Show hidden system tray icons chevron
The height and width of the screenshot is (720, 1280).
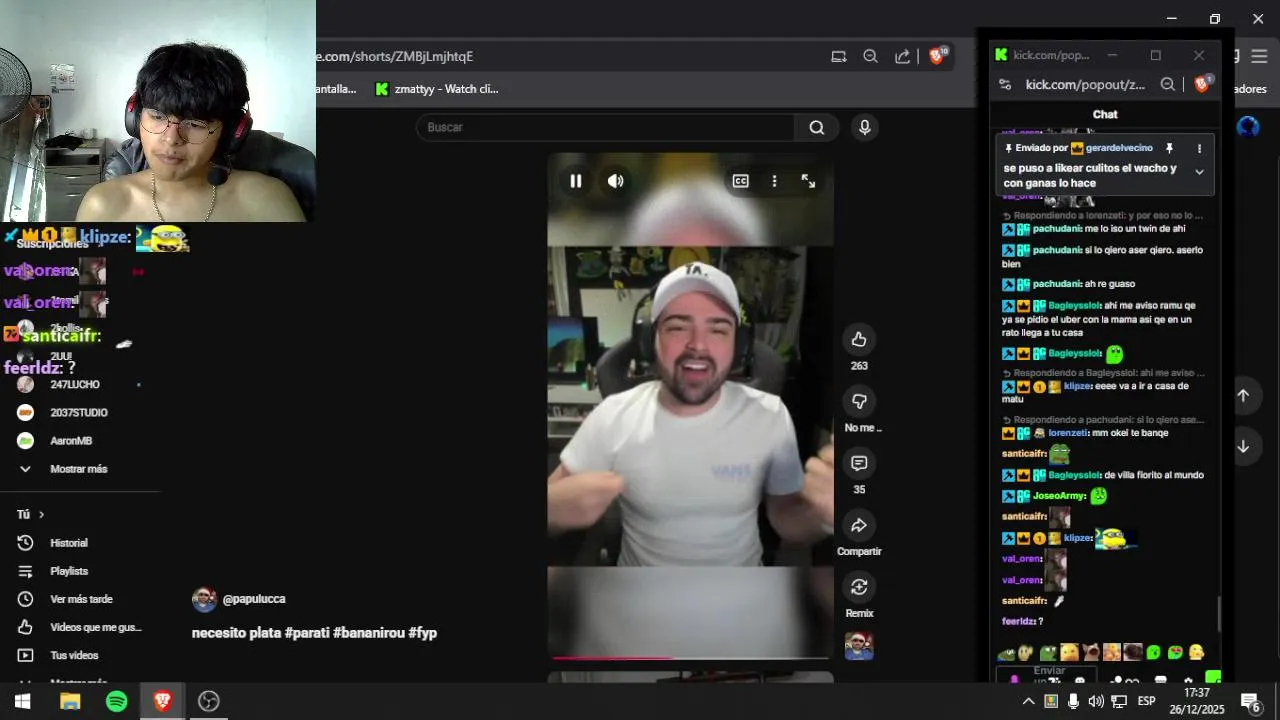click(x=1028, y=701)
